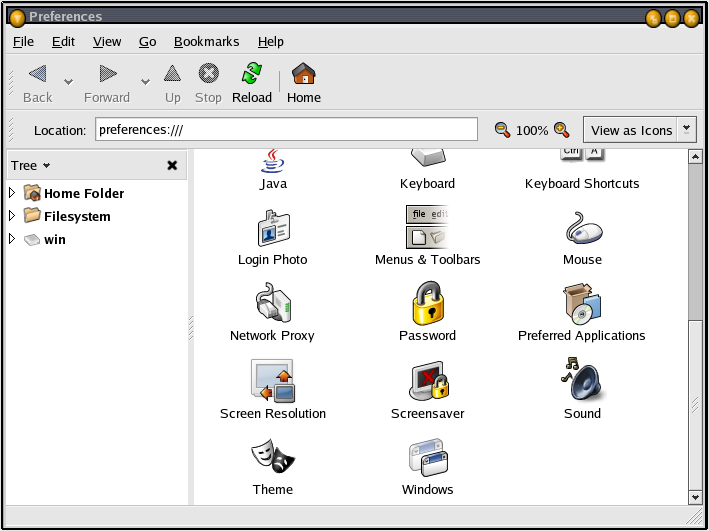Open the Screen Resolution icon

click(273, 380)
